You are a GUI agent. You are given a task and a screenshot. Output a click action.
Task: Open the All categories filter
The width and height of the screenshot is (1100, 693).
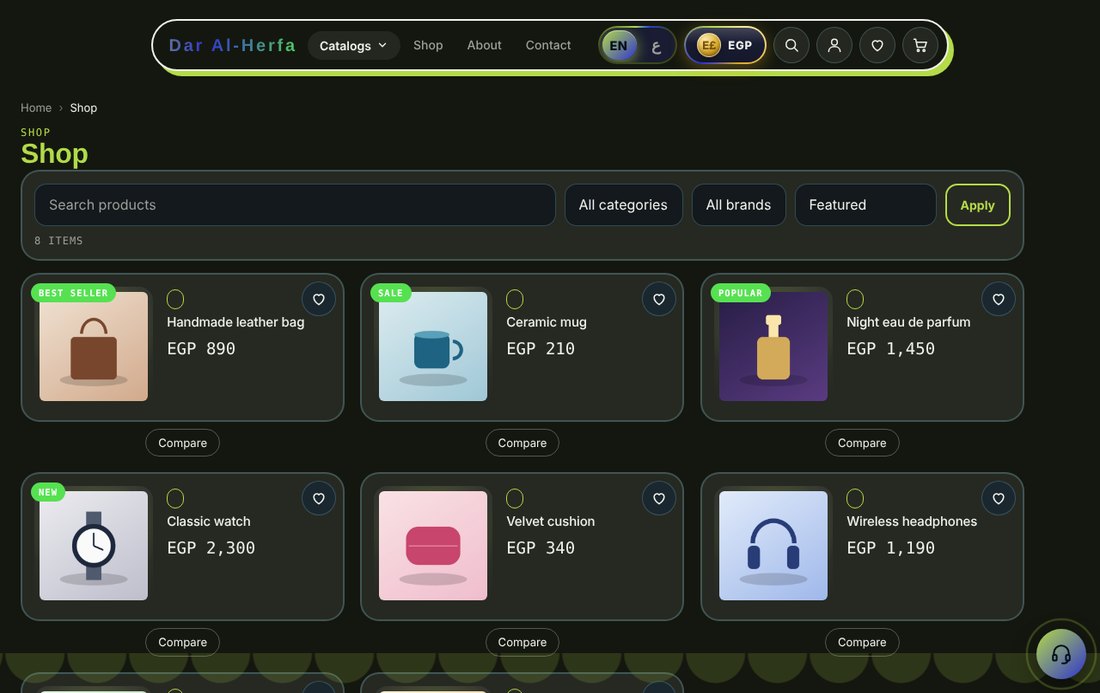623,205
